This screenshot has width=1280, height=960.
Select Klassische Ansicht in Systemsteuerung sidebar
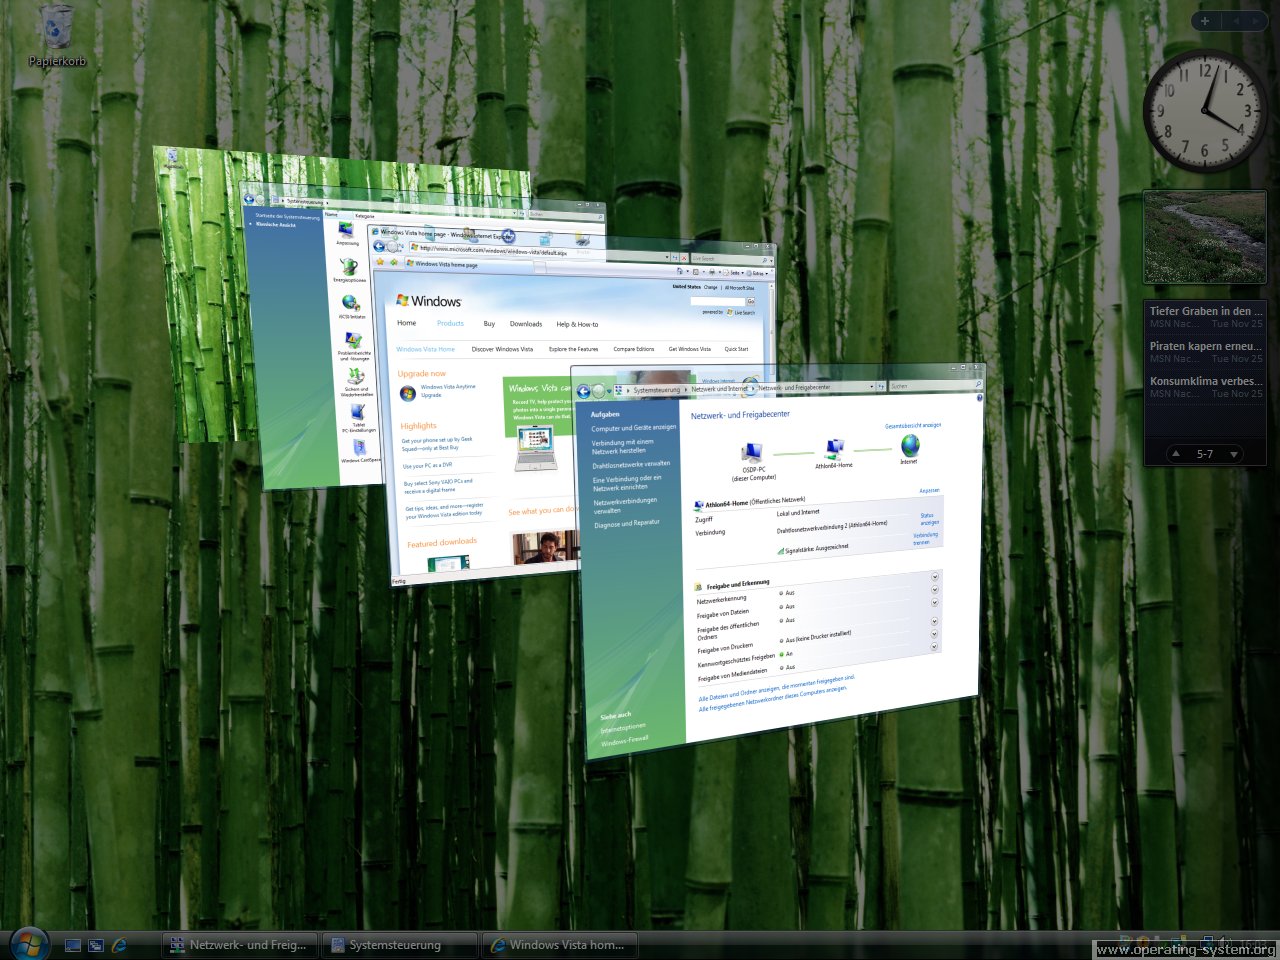point(275,224)
